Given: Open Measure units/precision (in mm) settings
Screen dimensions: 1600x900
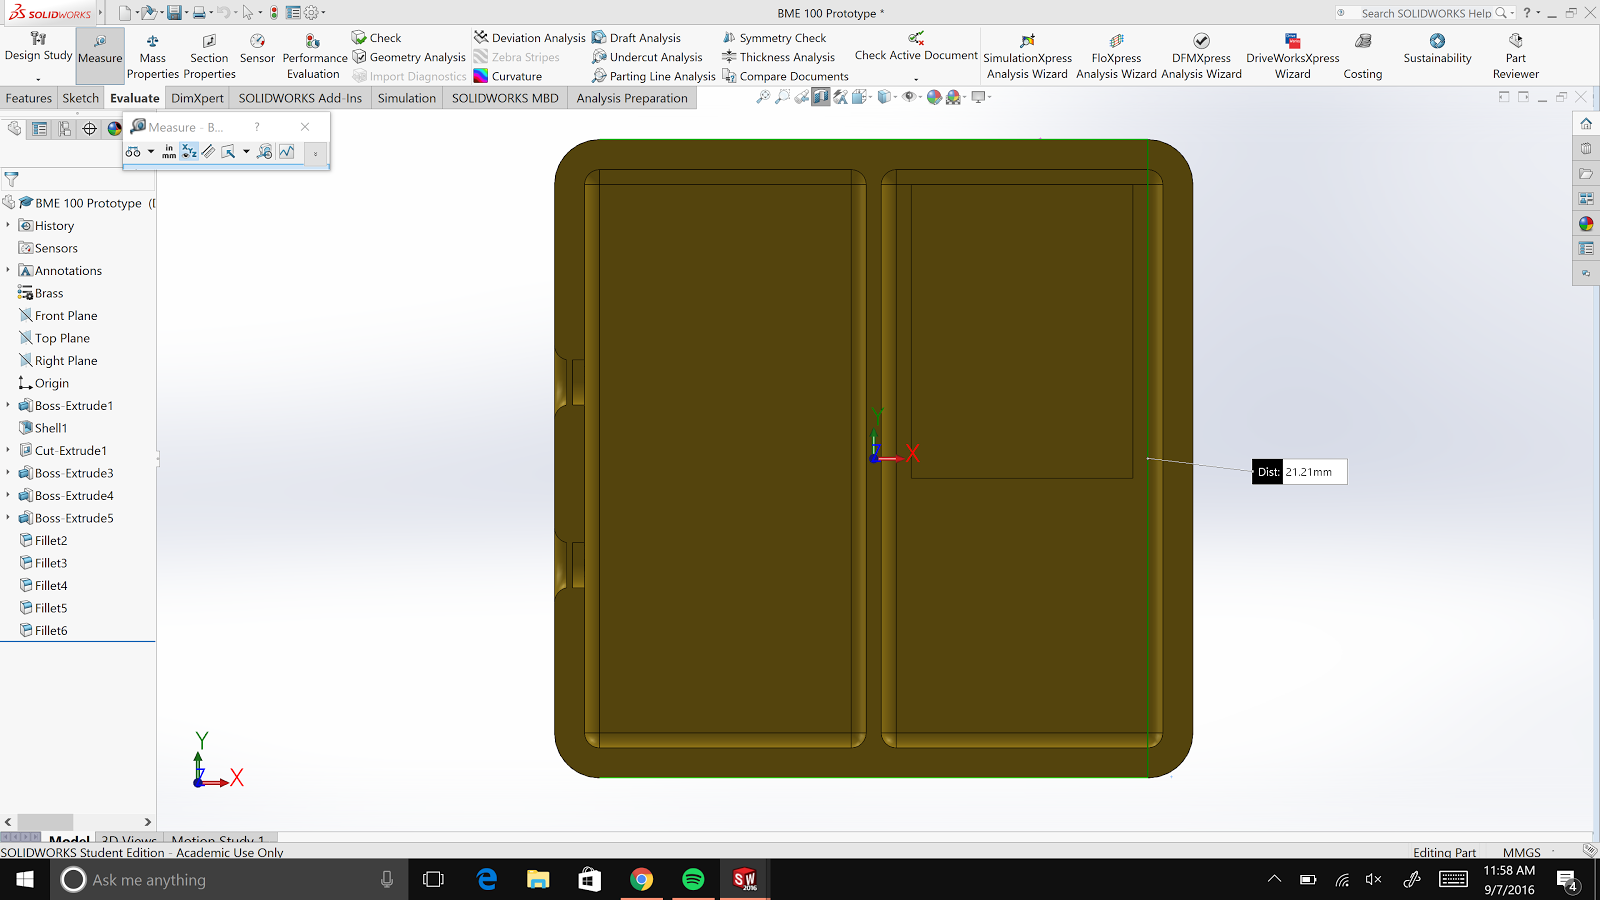Looking at the screenshot, I should [169, 152].
